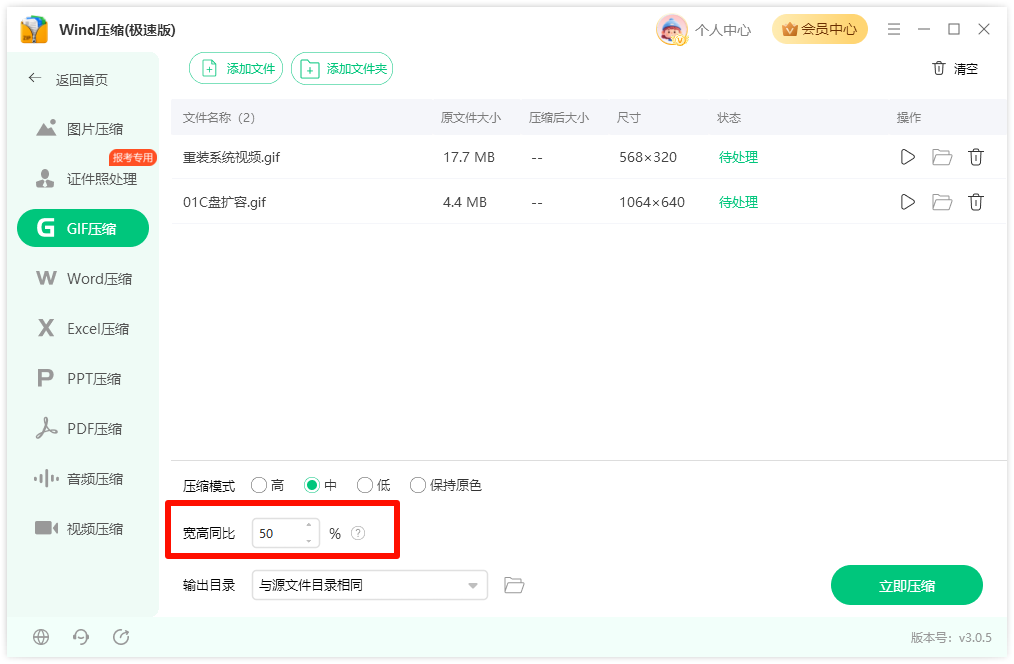Click the globe icon at bottom left
1014x664 pixels.
point(41,637)
